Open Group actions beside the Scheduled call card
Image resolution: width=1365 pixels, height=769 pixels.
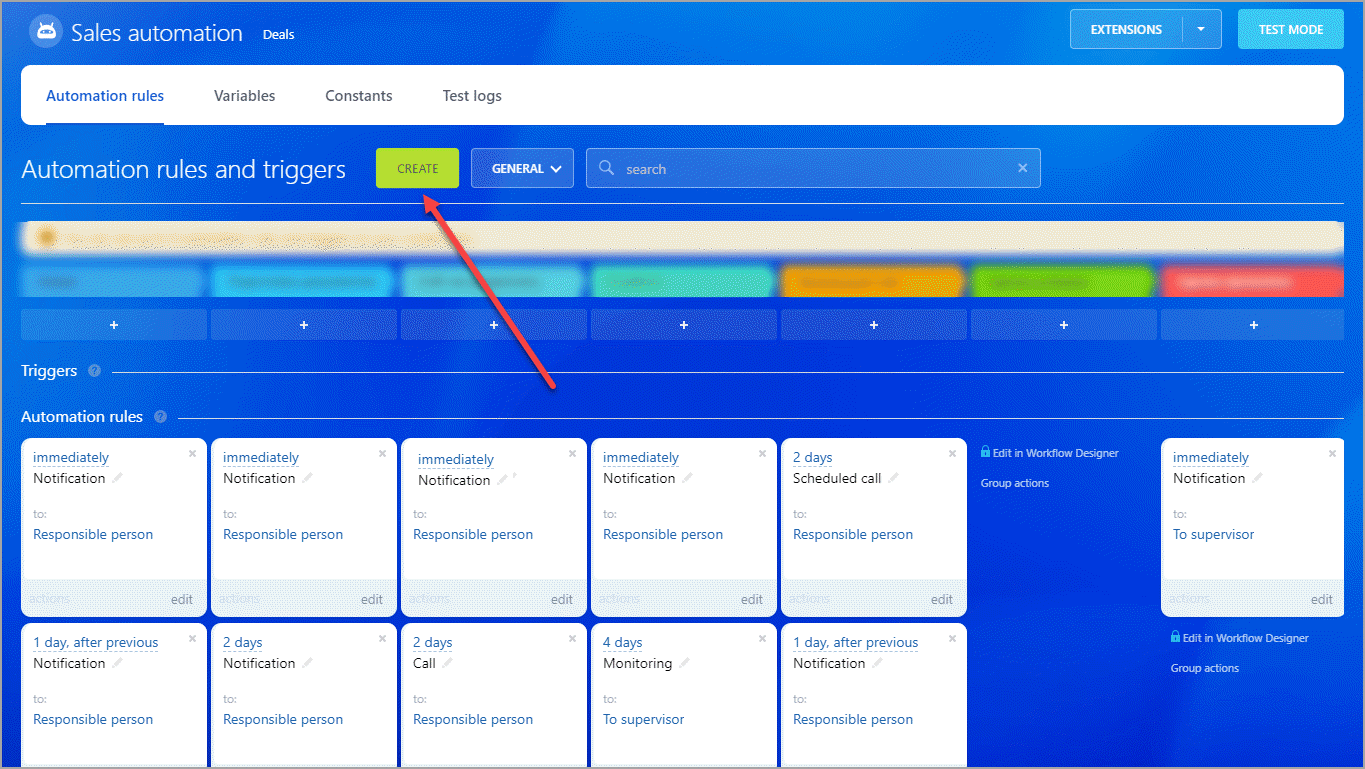pos(1015,483)
